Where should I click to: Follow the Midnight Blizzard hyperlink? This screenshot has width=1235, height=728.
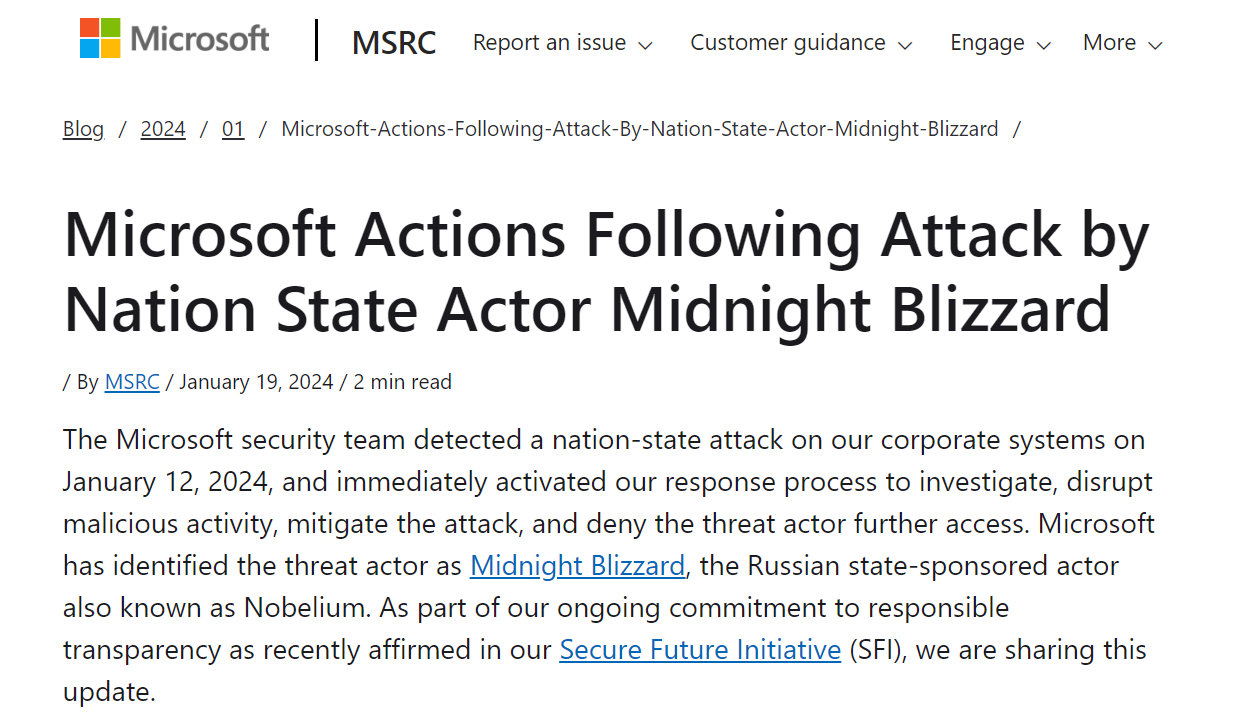click(x=577, y=565)
